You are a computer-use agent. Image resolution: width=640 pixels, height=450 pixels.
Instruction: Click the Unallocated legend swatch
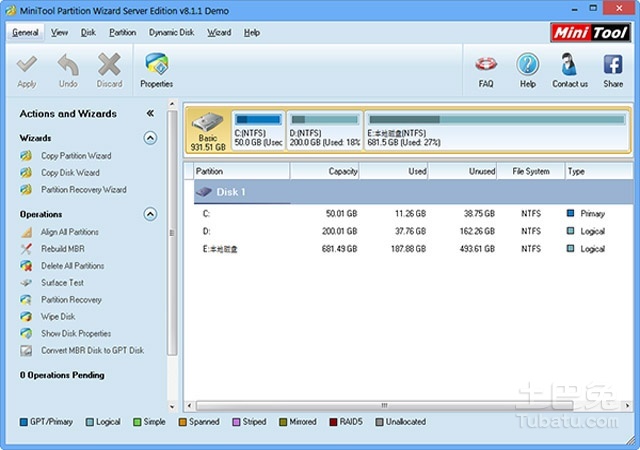click(x=379, y=422)
